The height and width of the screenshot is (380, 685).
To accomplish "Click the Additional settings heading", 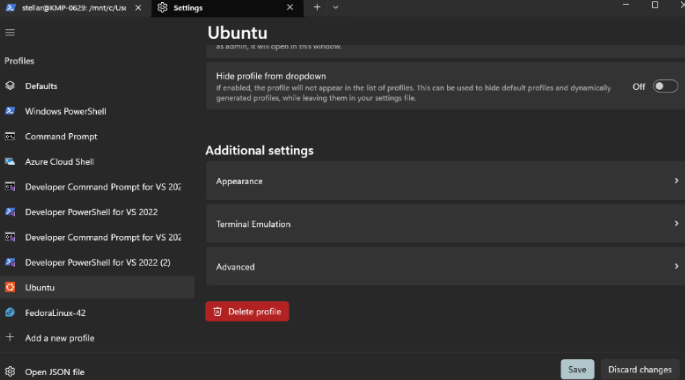I will [x=259, y=150].
